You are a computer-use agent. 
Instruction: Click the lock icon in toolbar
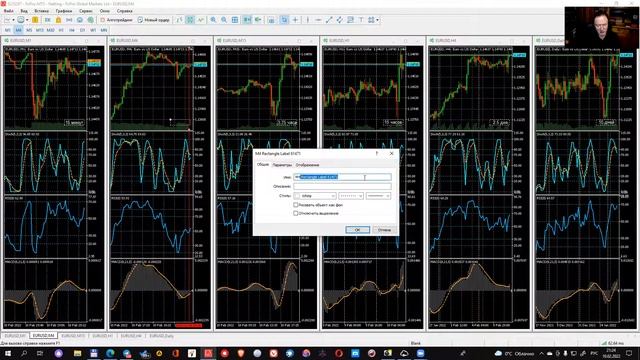[x=58, y=20]
